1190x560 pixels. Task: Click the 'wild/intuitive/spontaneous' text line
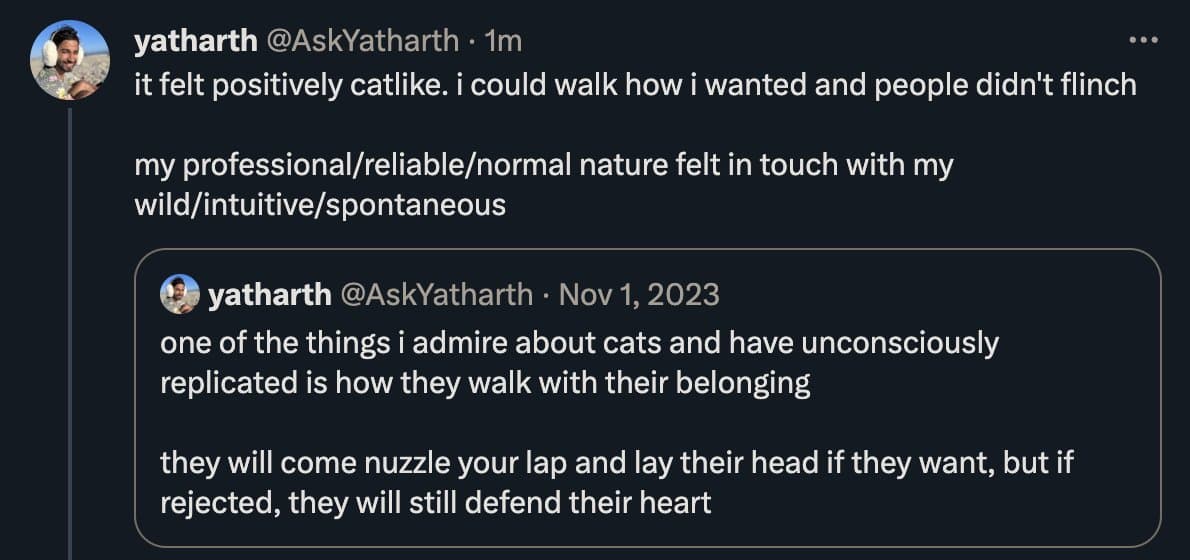320,205
